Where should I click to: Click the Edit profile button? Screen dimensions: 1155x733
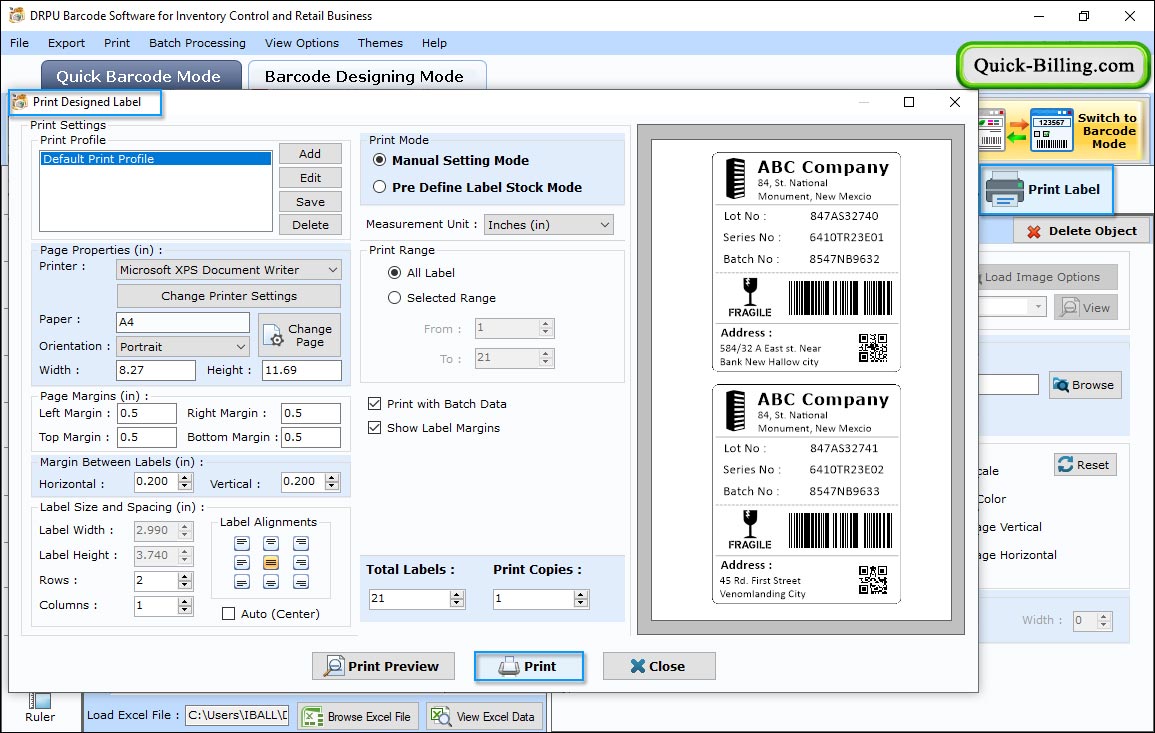310,178
